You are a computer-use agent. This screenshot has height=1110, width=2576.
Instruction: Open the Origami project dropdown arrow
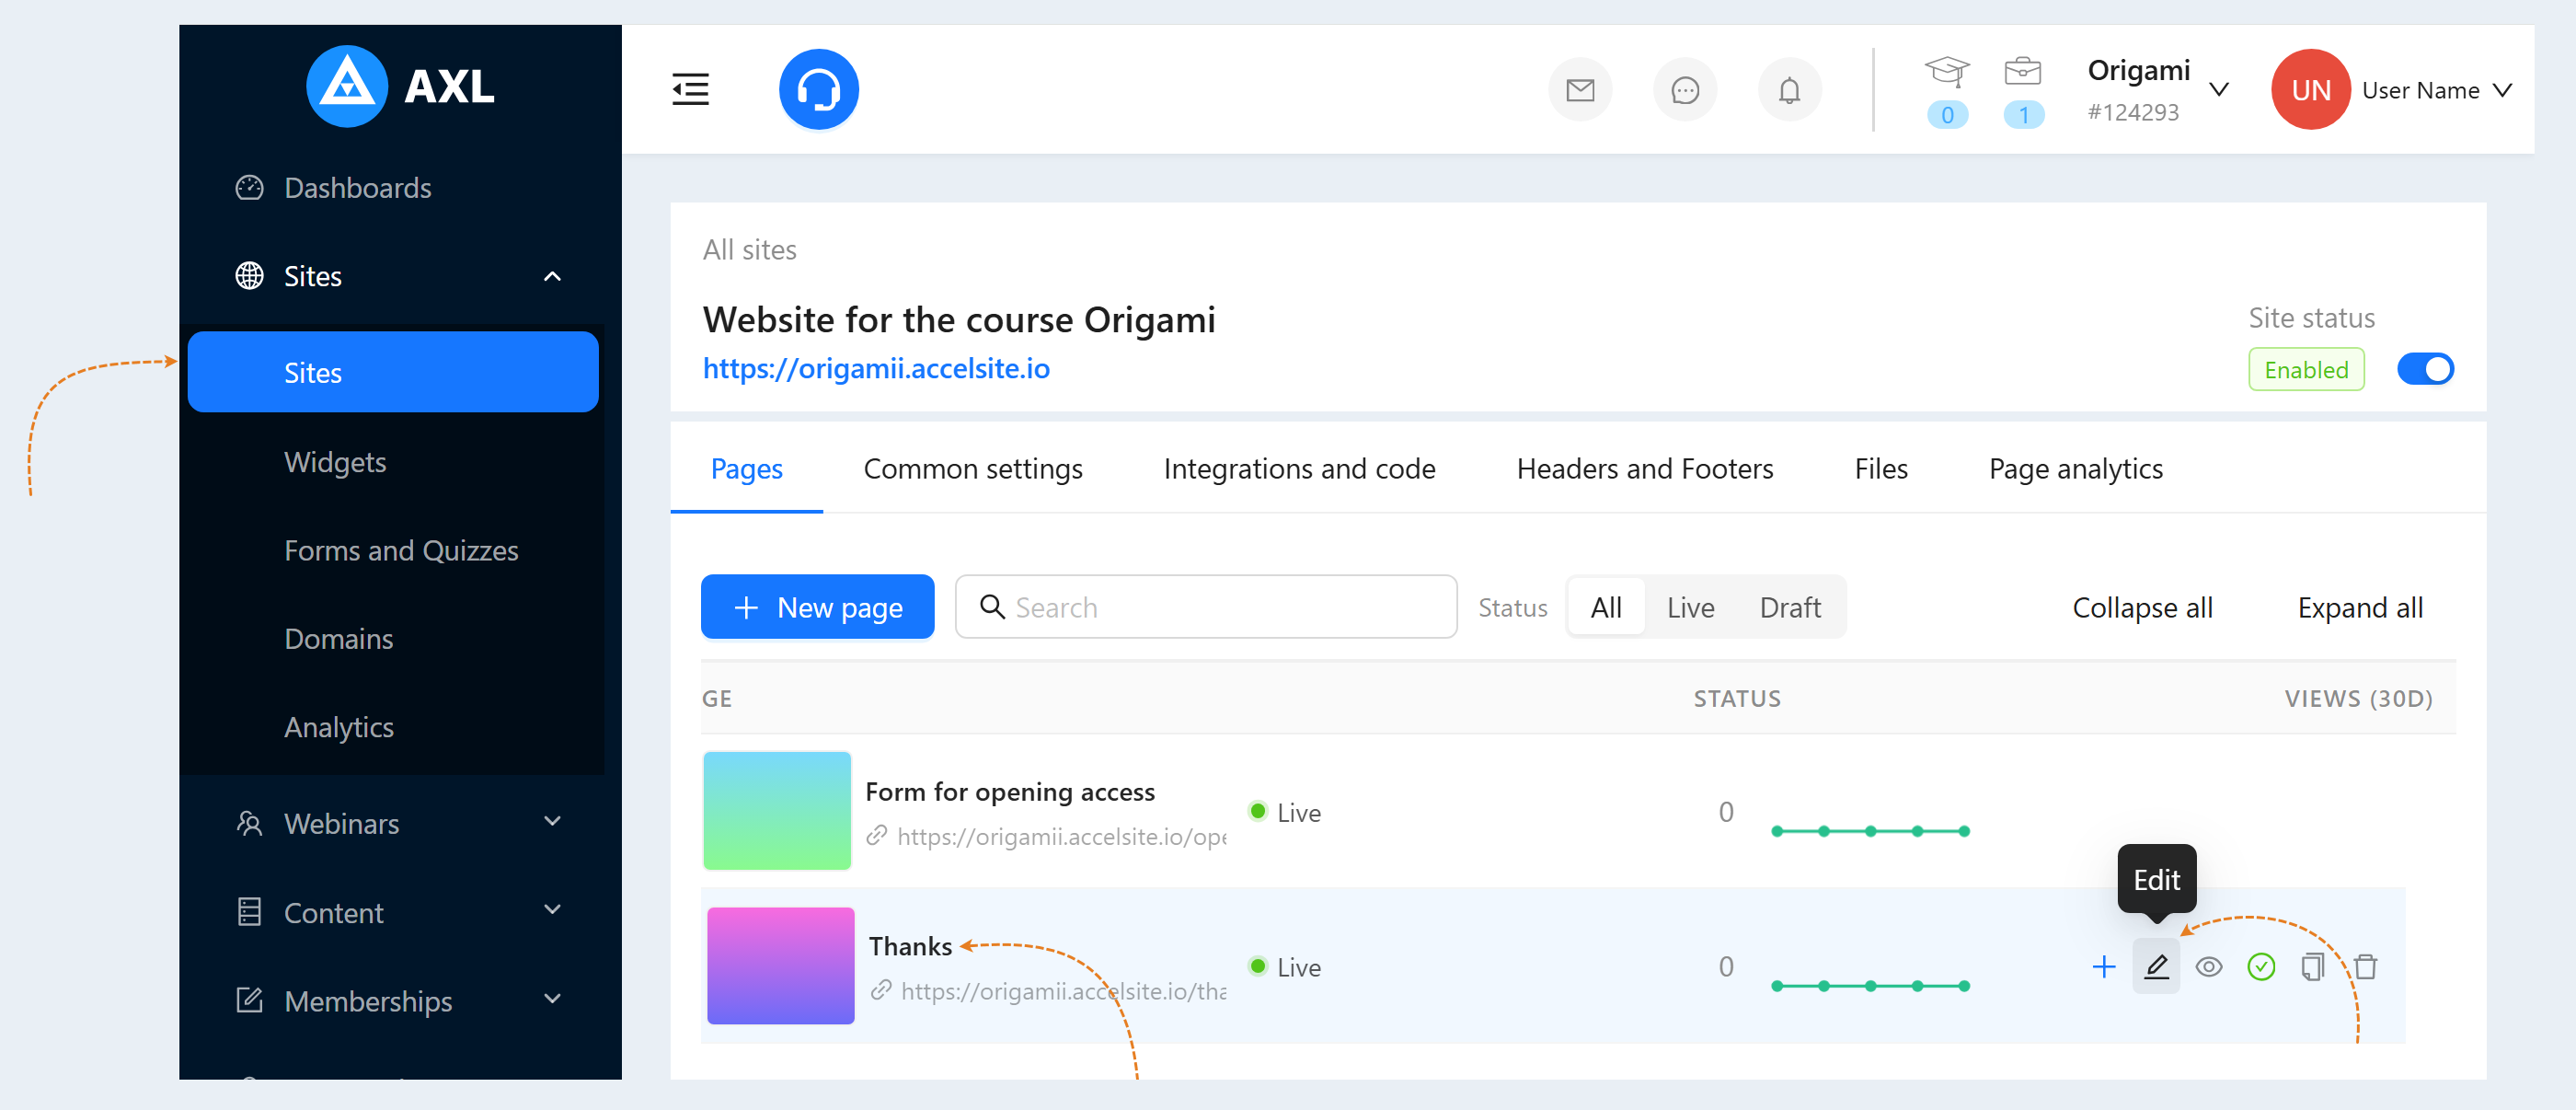click(x=2218, y=89)
